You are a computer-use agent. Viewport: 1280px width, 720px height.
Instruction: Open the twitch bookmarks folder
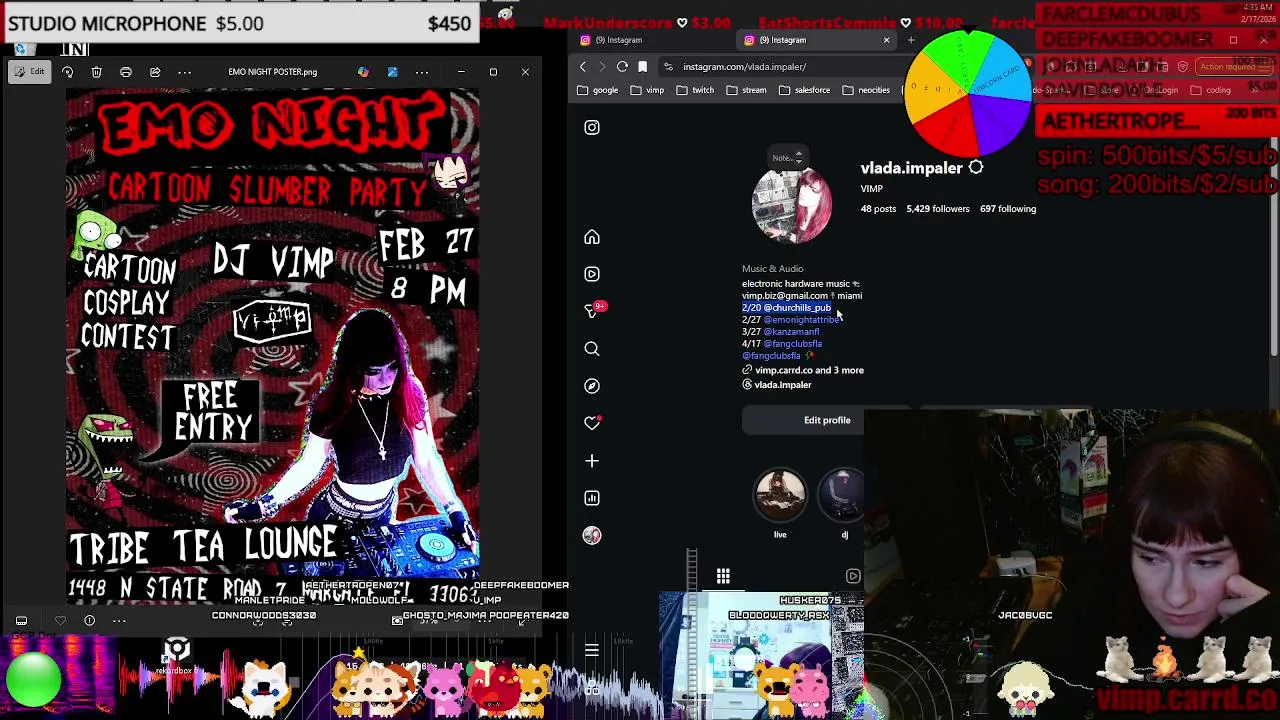click(x=696, y=90)
